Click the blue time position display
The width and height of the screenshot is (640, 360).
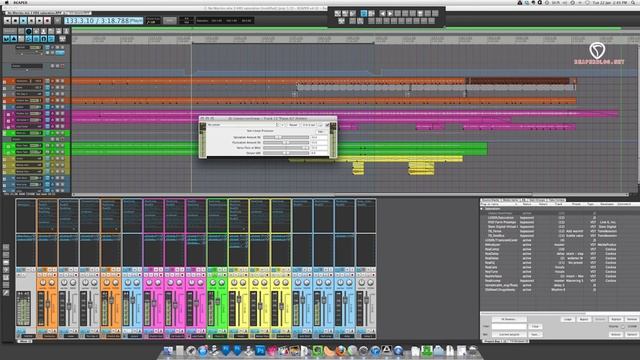(104, 20)
